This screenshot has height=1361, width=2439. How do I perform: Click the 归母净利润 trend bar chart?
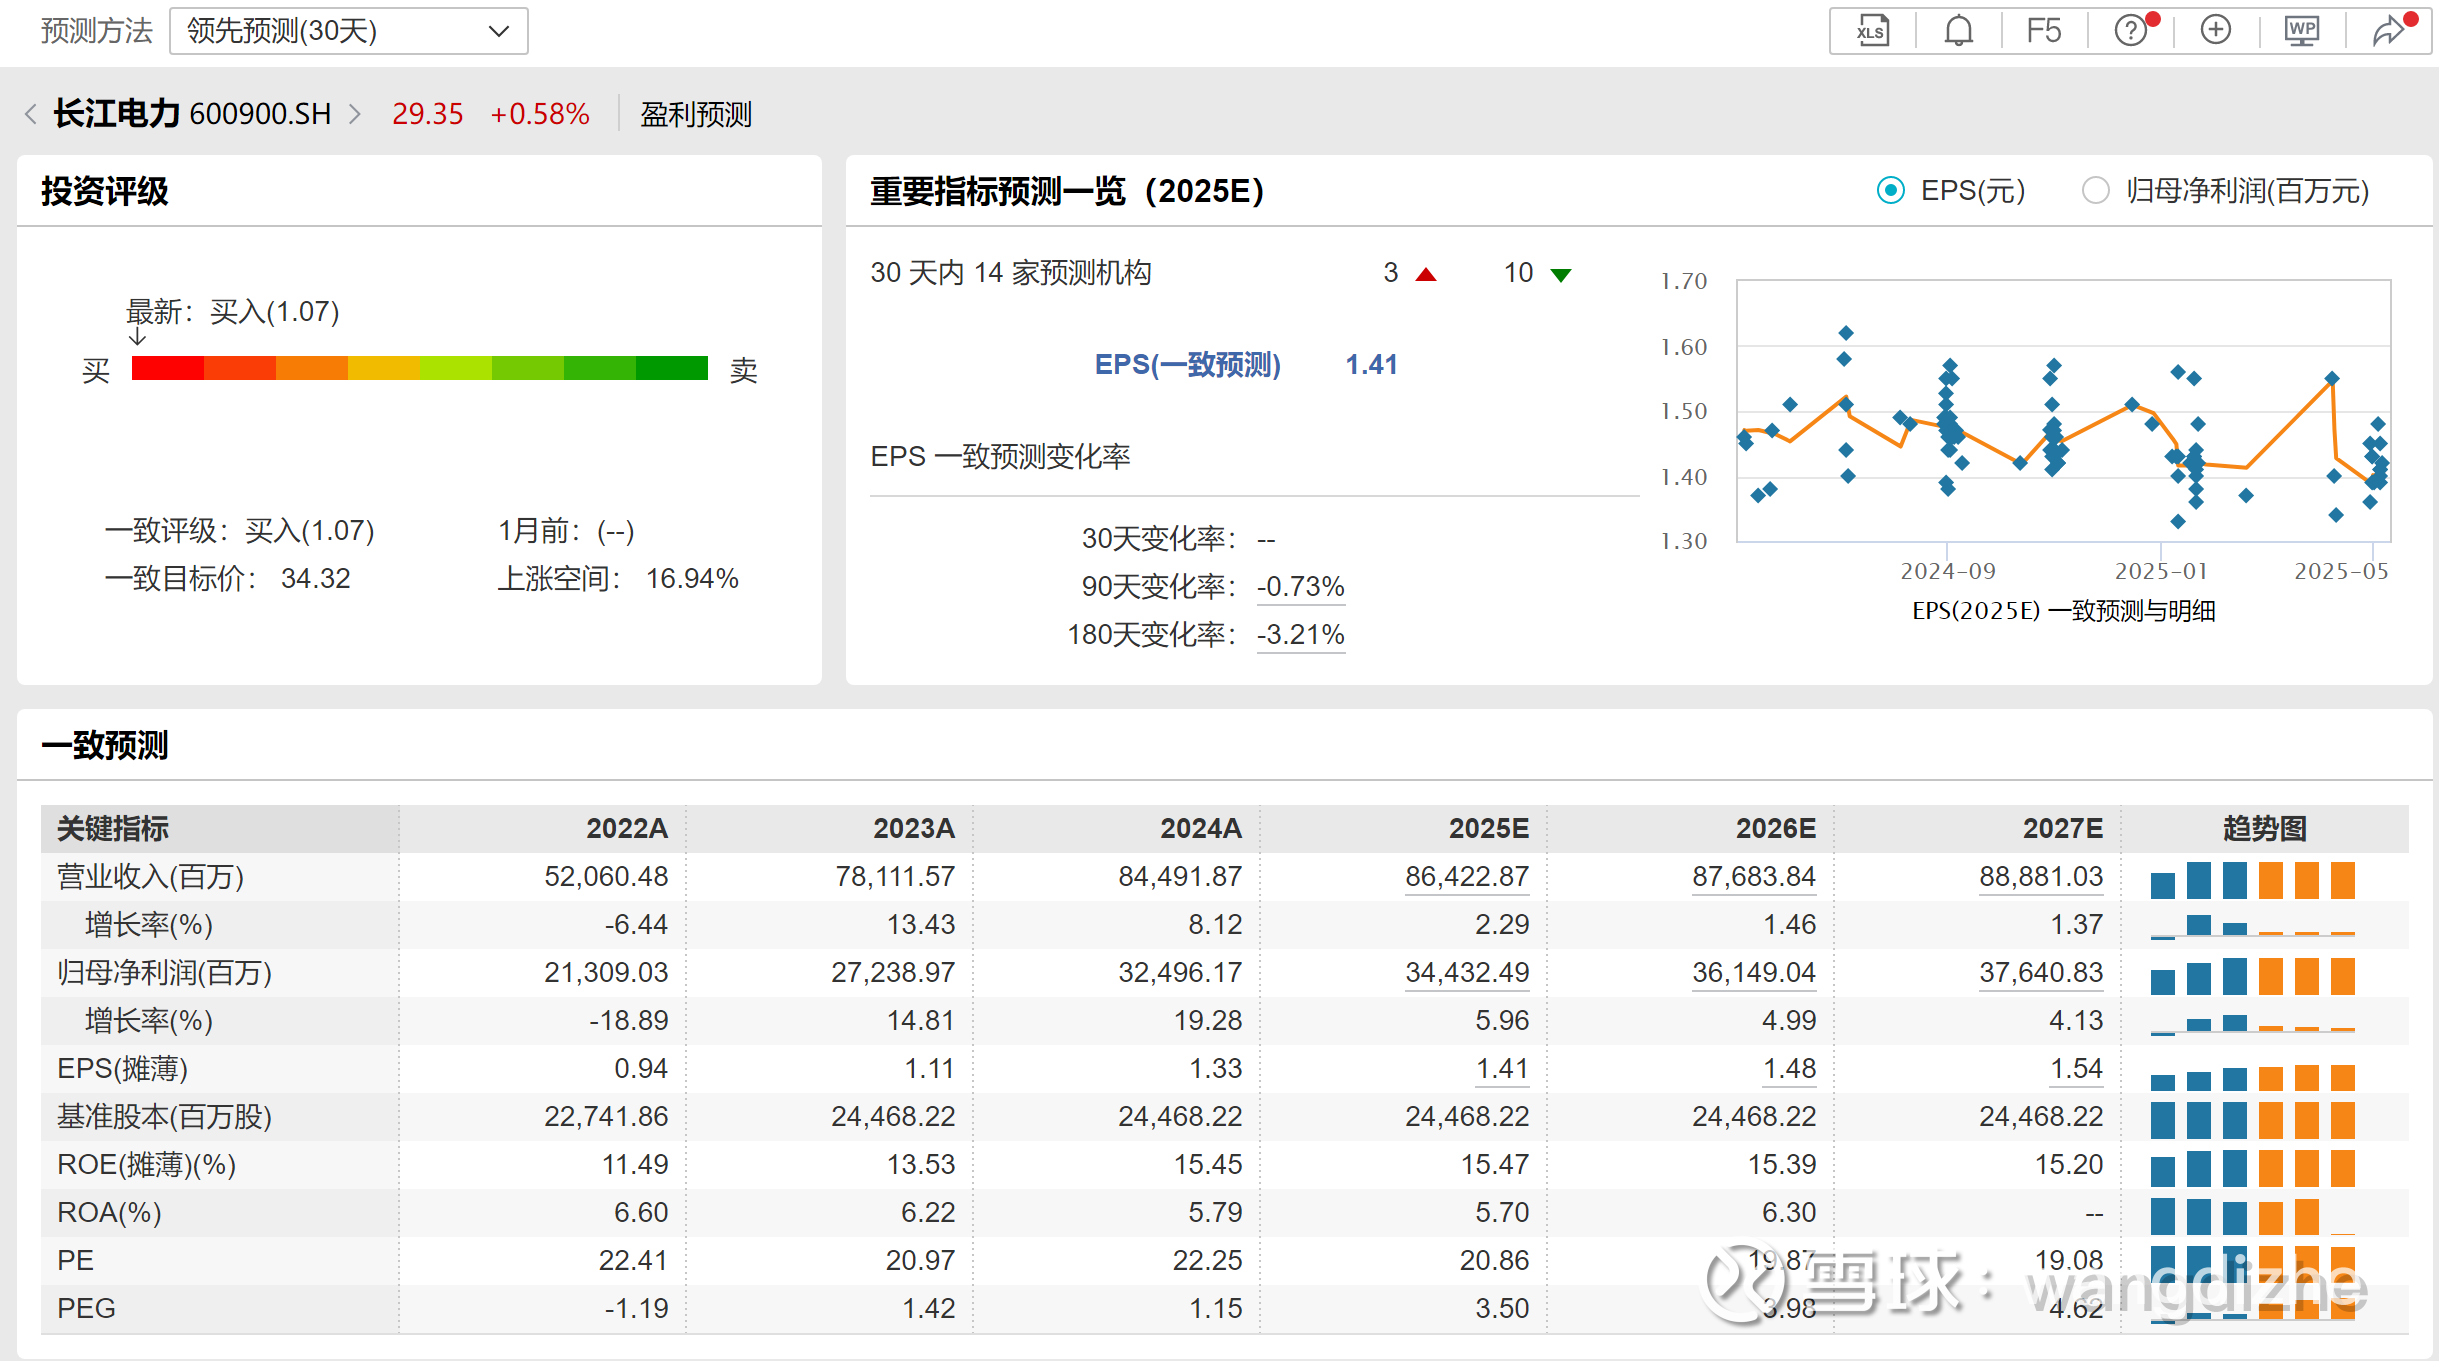tap(2252, 976)
